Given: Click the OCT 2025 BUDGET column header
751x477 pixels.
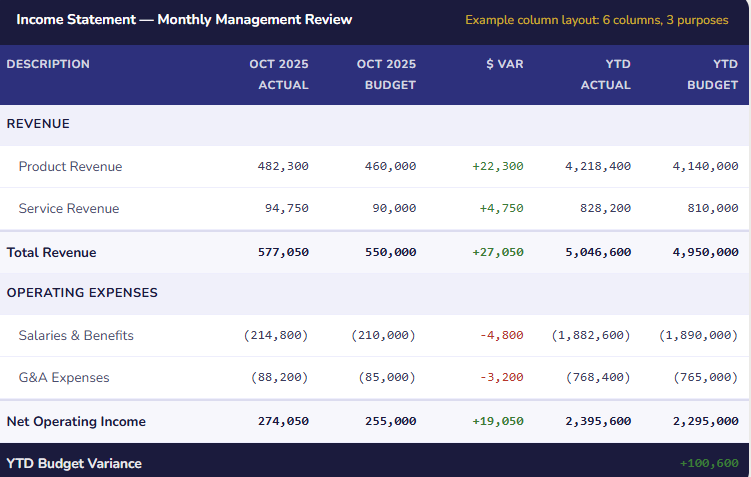Looking at the screenshot, I should [x=386, y=75].
